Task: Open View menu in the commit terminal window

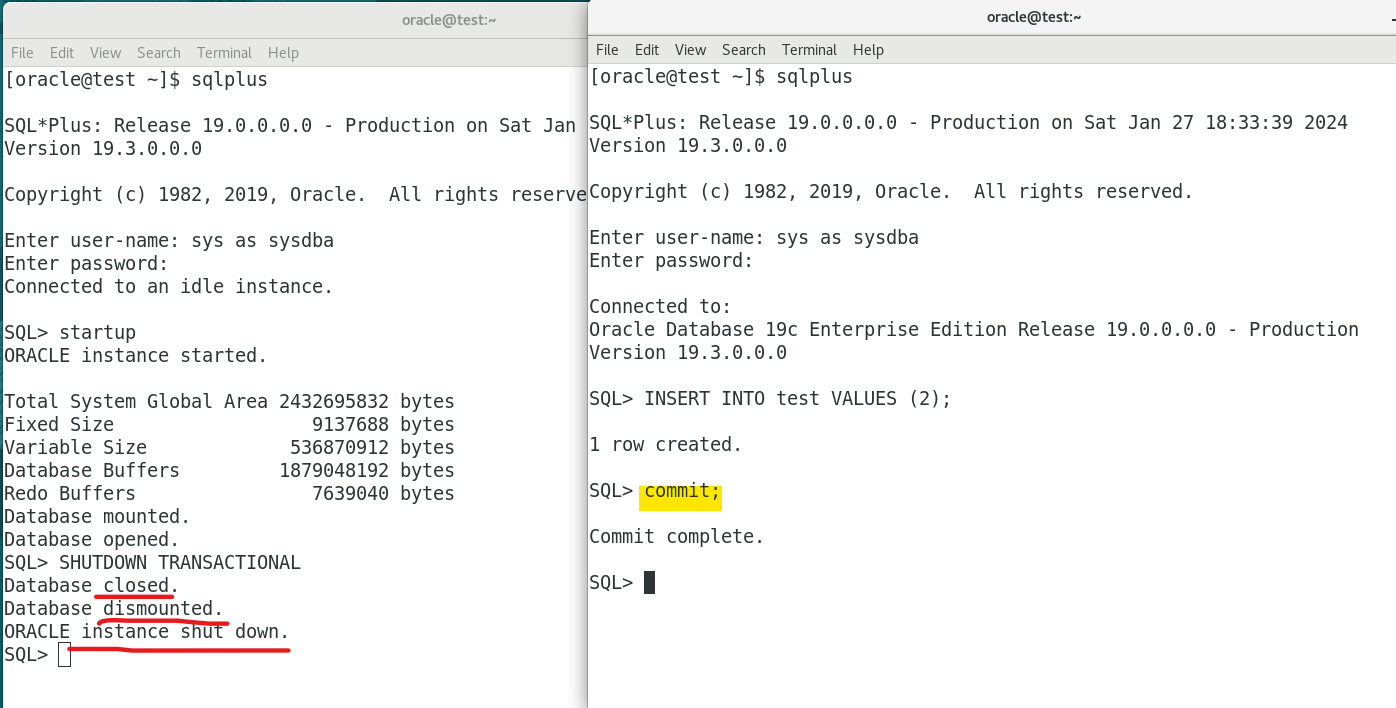Action: coord(690,50)
